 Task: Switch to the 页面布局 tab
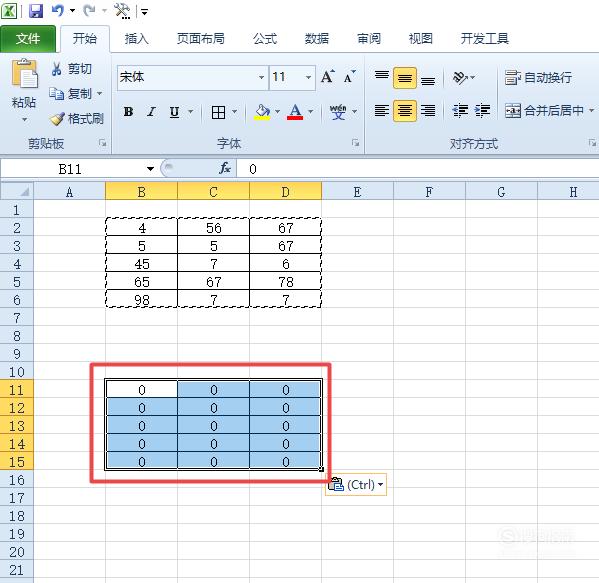point(200,39)
